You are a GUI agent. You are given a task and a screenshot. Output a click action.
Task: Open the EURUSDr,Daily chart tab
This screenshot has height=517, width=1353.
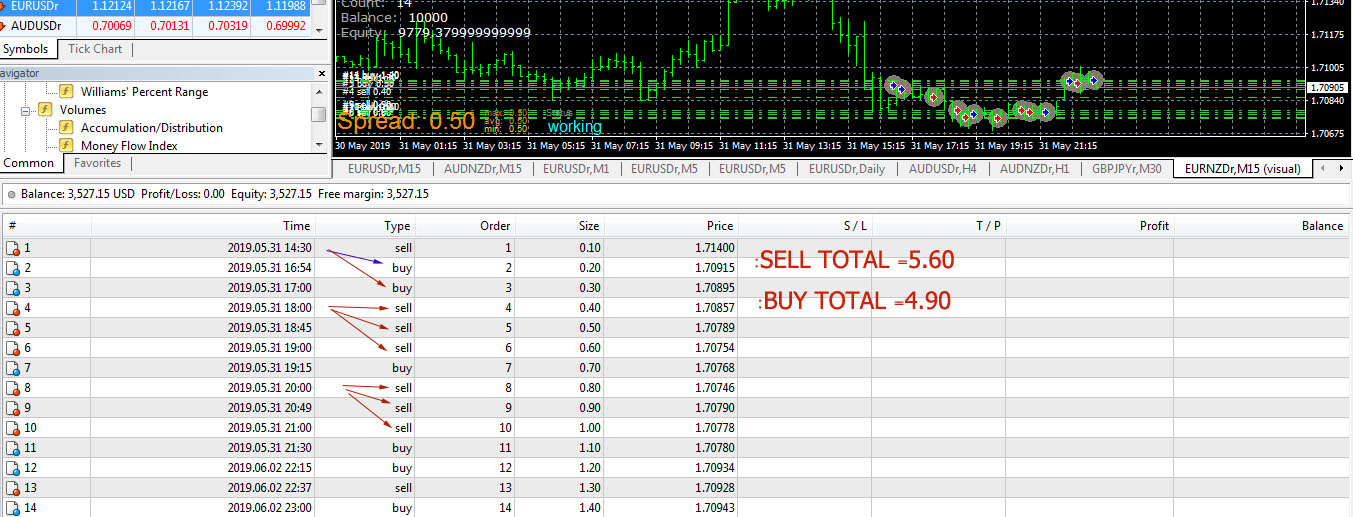point(847,169)
